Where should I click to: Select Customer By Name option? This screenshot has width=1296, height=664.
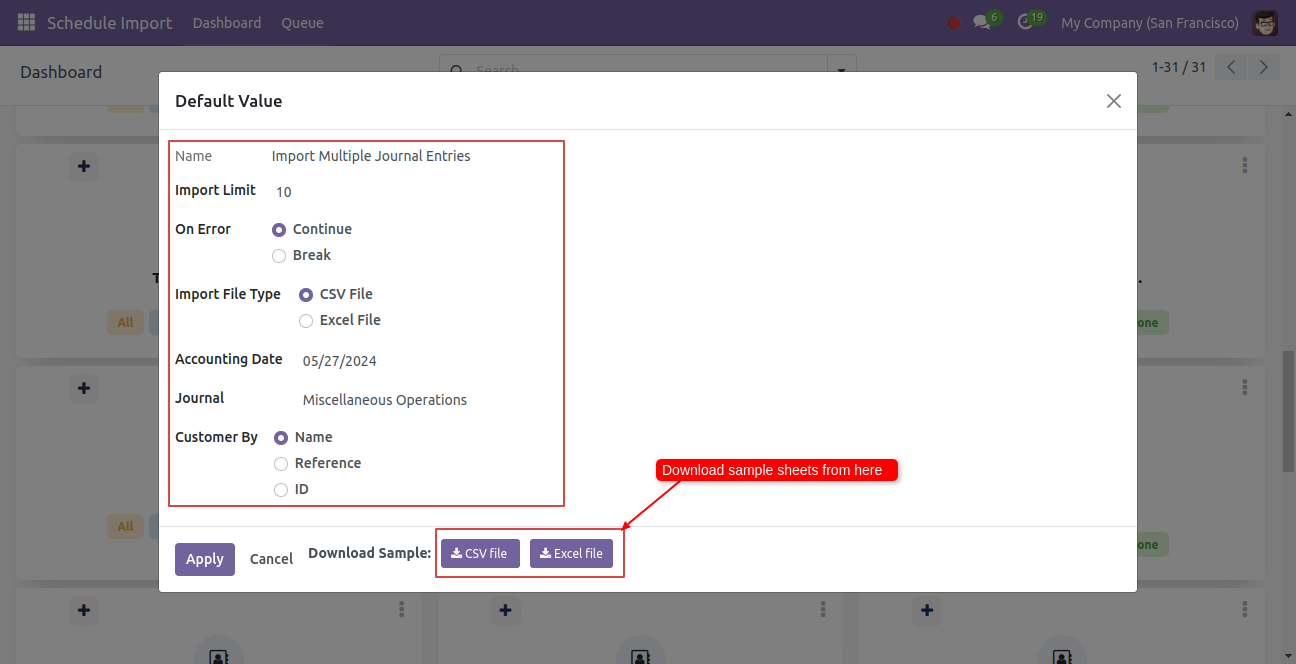point(281,438)
